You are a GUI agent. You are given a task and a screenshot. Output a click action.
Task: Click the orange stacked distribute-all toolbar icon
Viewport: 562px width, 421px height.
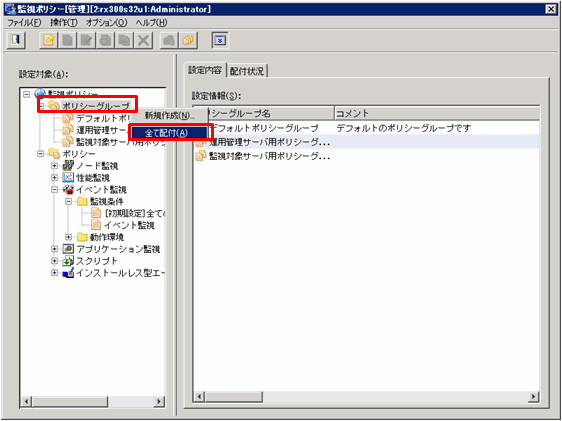tap(188, 40)
